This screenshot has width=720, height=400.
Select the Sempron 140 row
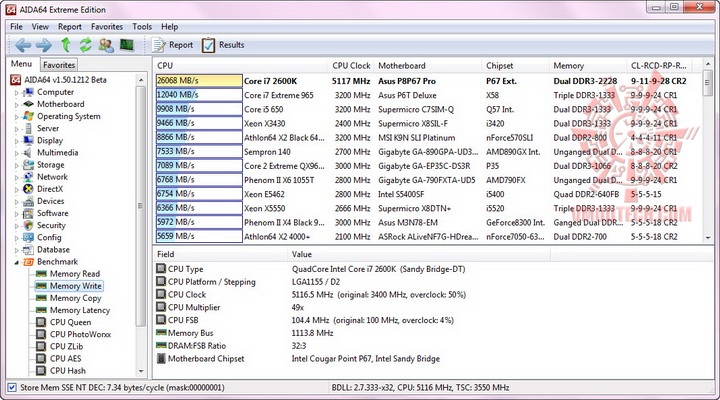tap(427, 152)
